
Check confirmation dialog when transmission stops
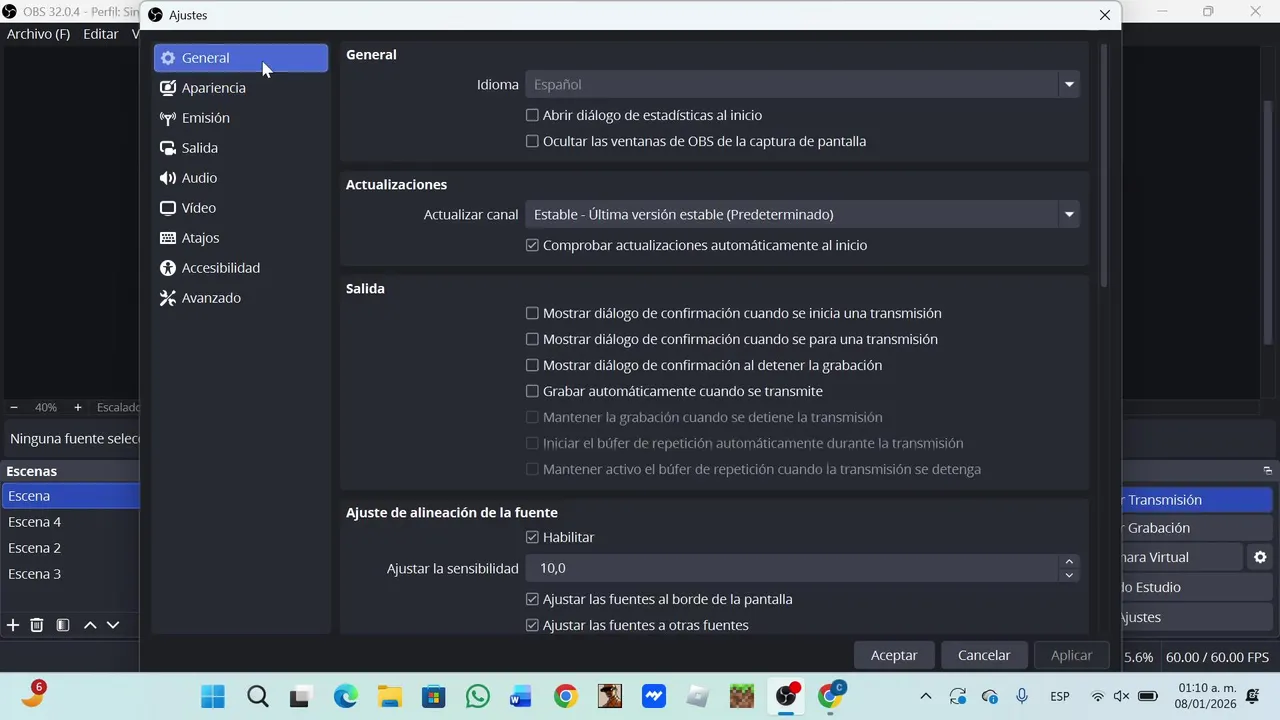[532, 339]
